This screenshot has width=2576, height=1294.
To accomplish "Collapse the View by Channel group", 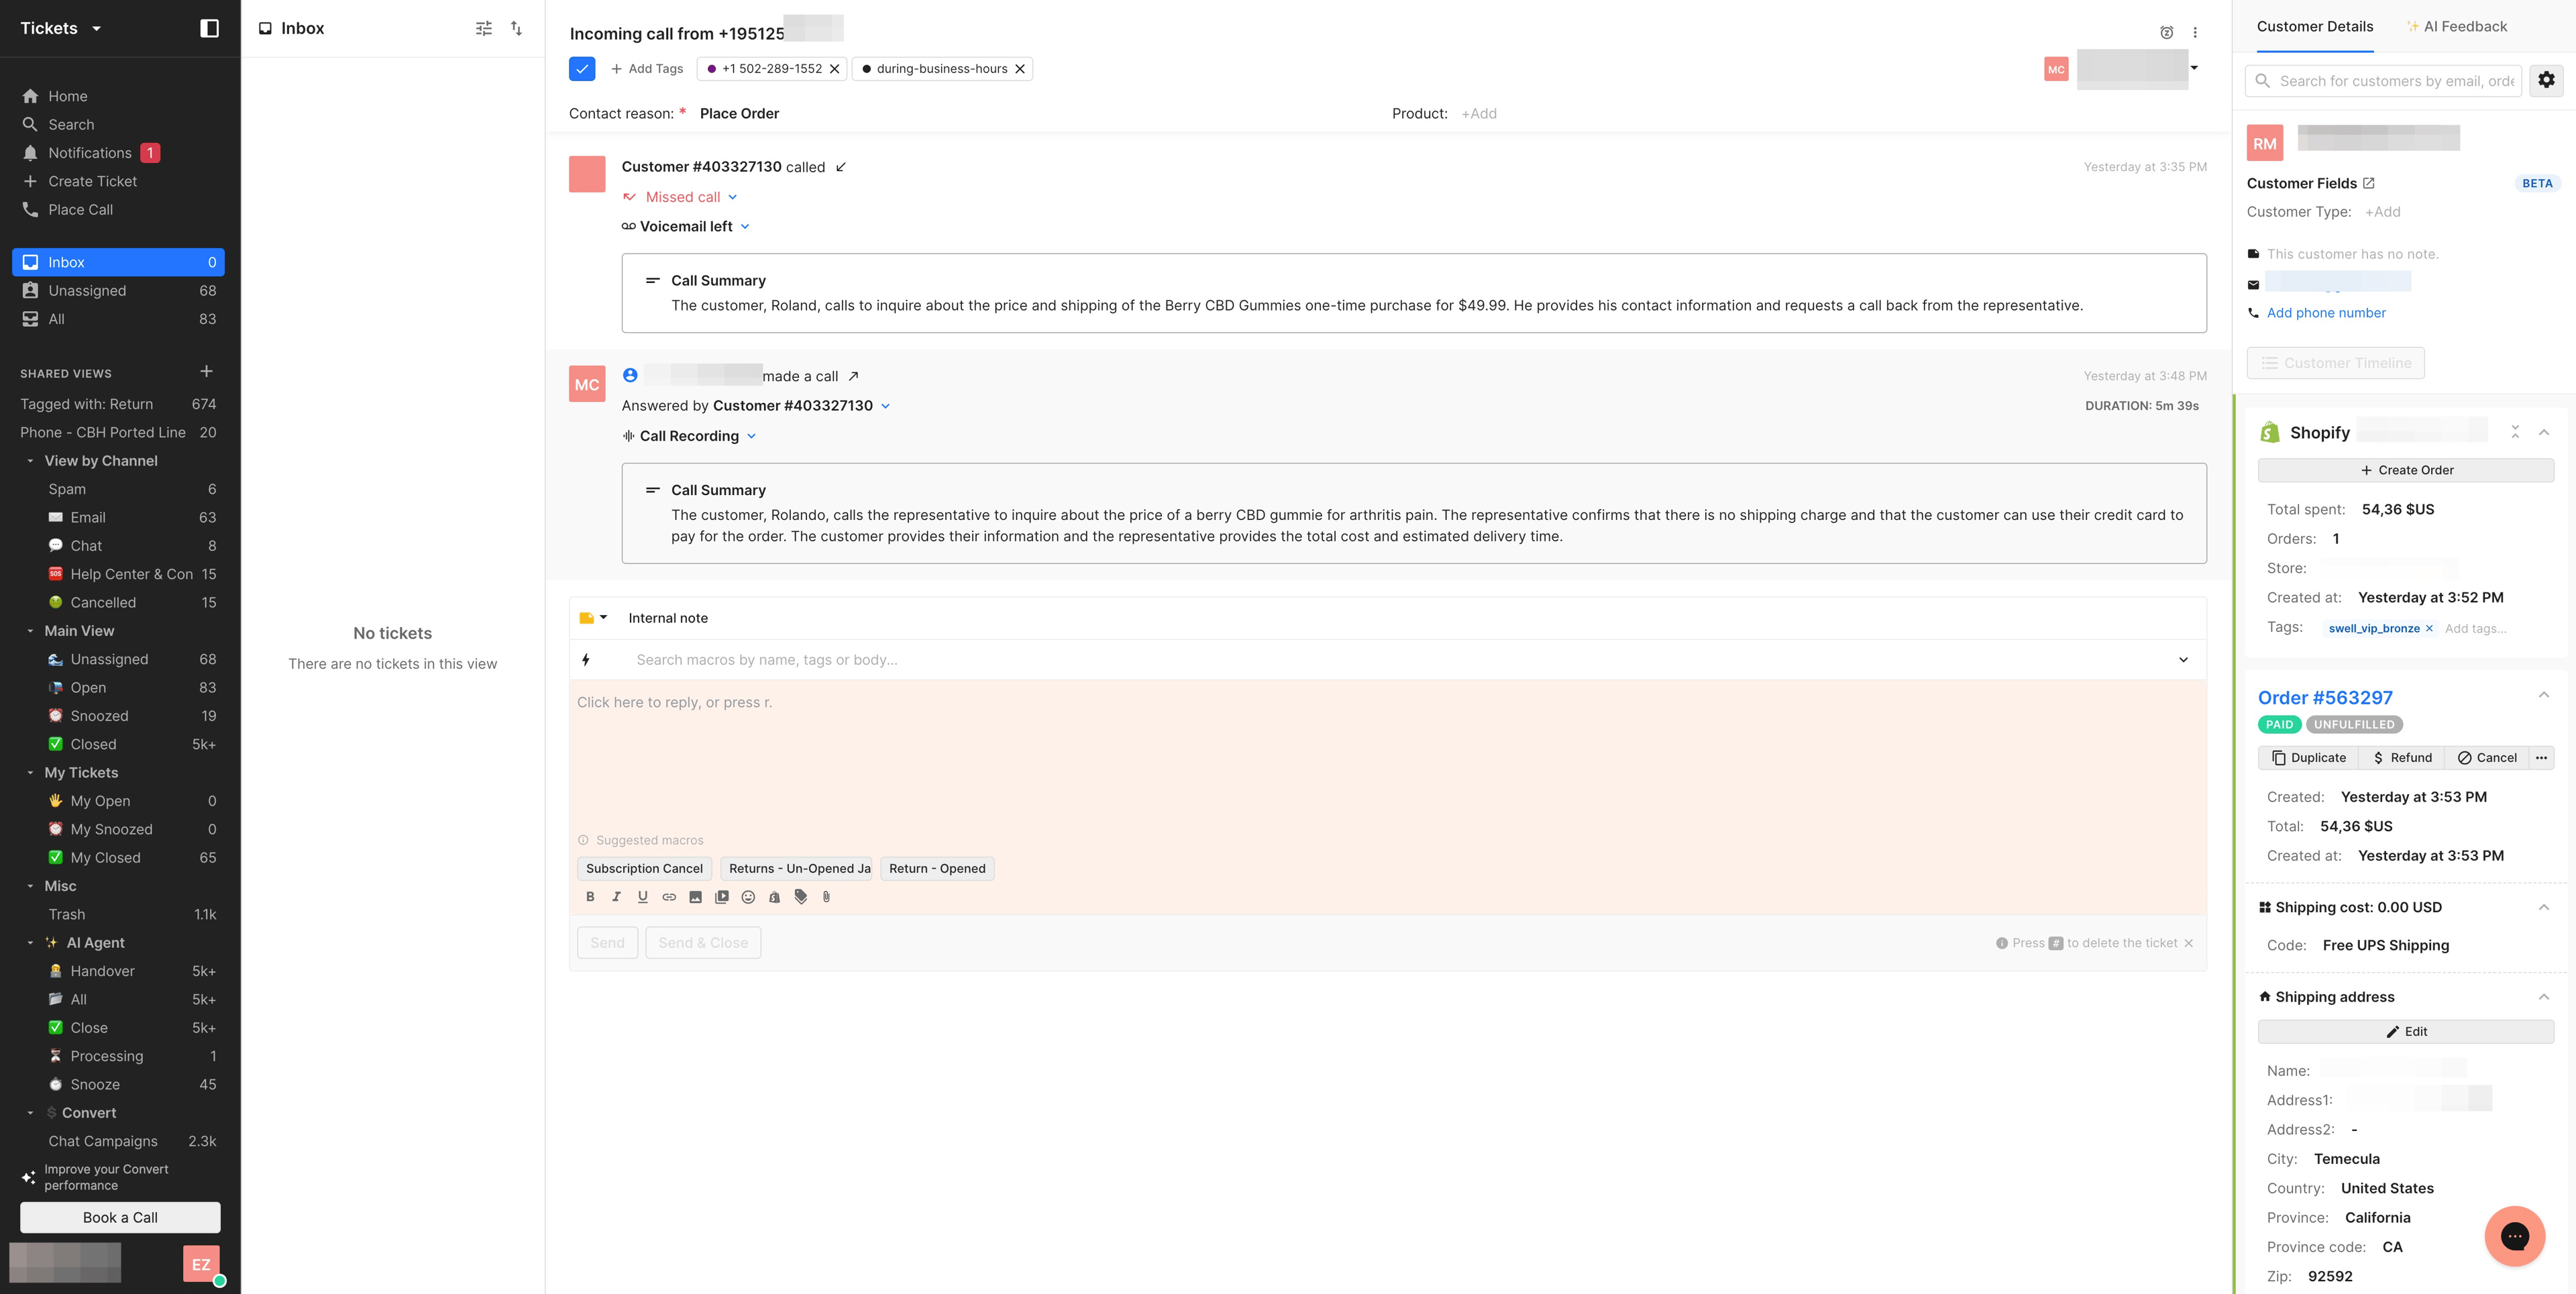I will 30,461.
